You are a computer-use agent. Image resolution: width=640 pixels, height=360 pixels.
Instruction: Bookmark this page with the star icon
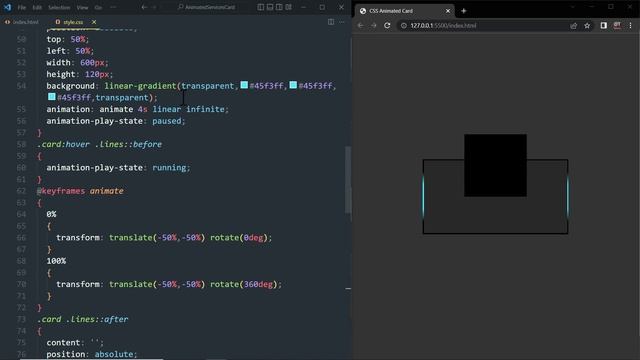[x=587, y=25]
